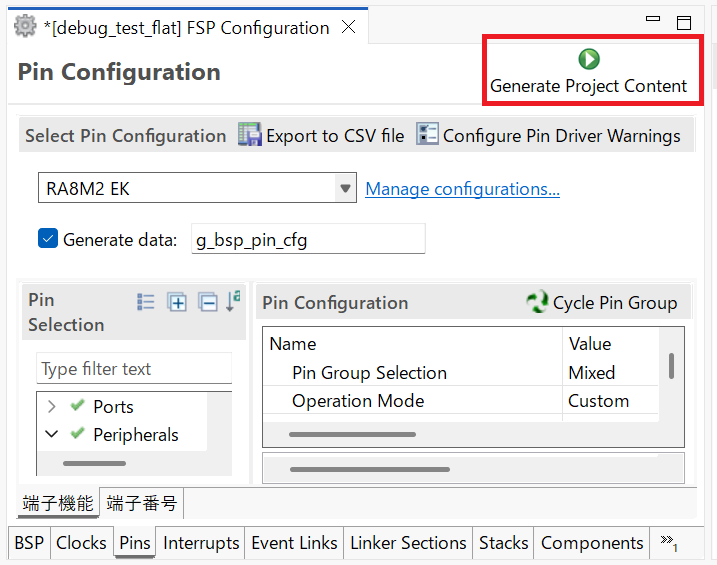The width and height of the screenshot is (717, 565).
Task: Click Export to CSV file icon
Action: (x=249, y=135)
